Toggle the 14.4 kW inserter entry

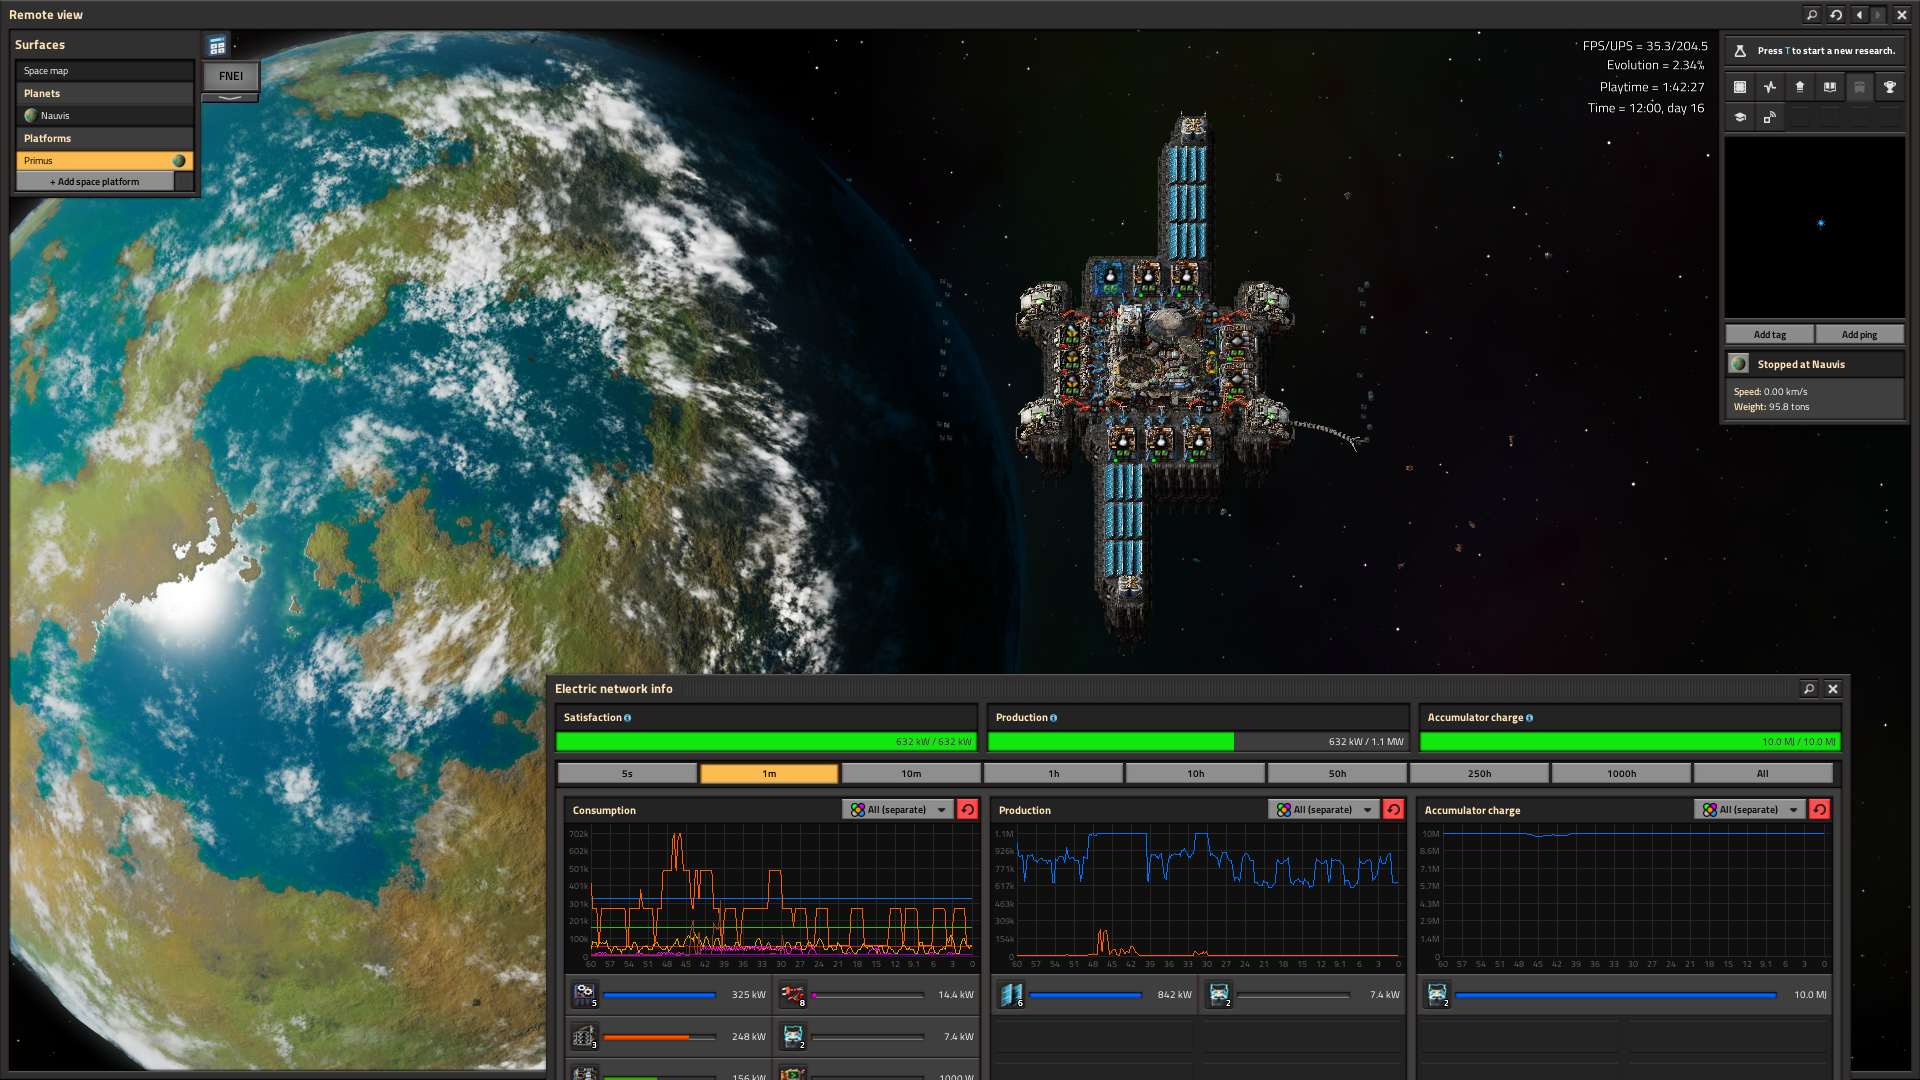coord(877,995)
